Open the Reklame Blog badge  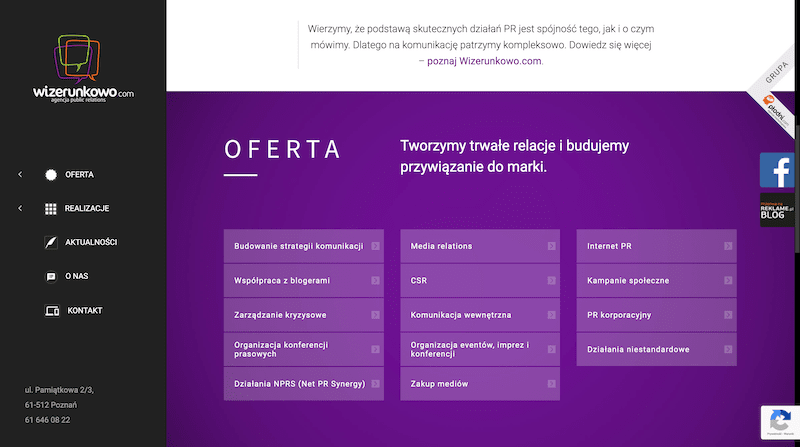coord(777,210)
